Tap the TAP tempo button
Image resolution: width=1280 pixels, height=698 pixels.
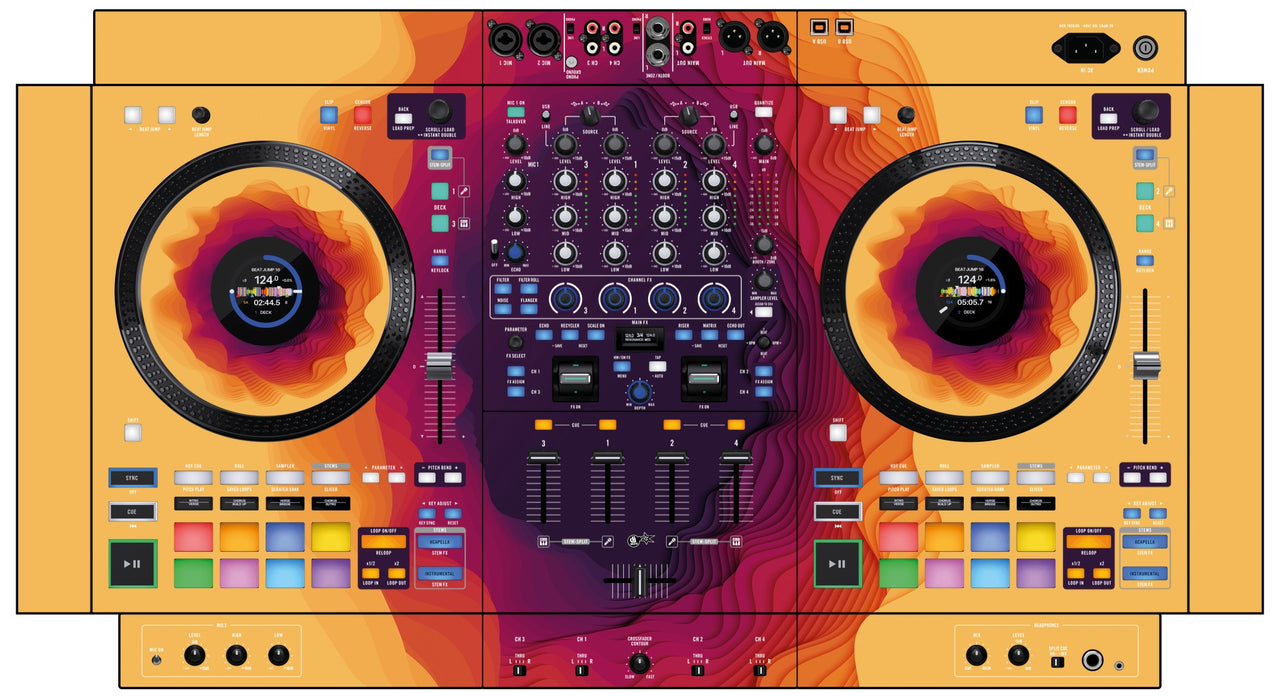click(x=657, y=366)
